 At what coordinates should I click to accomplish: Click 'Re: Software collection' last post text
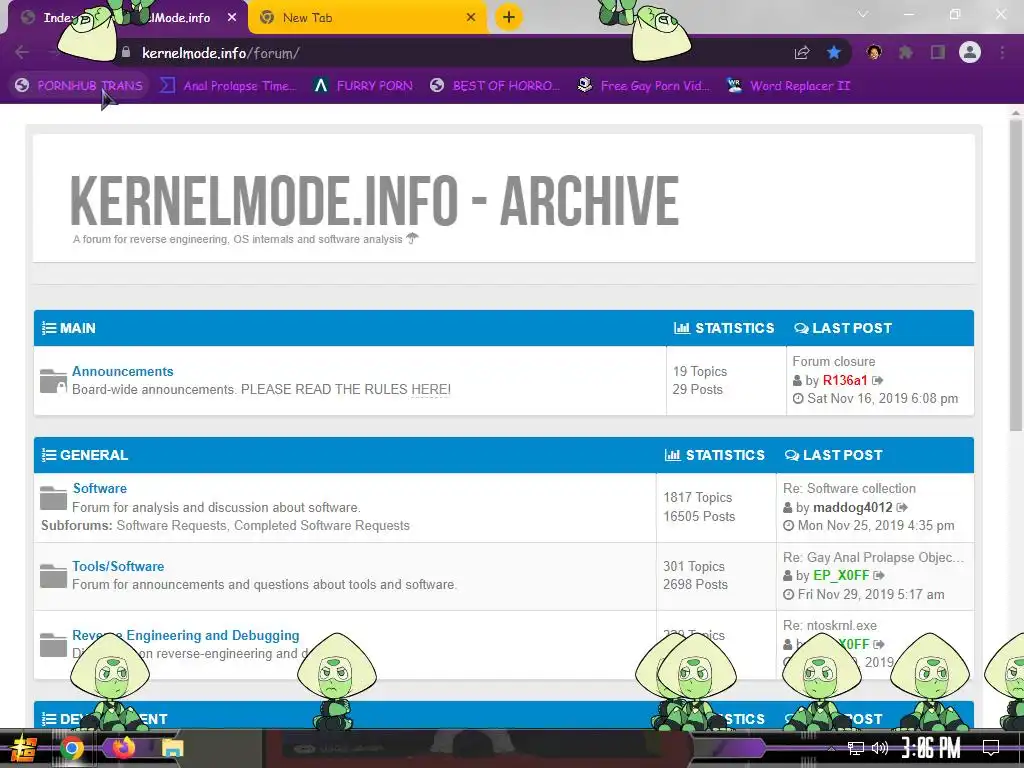(849, 488)
